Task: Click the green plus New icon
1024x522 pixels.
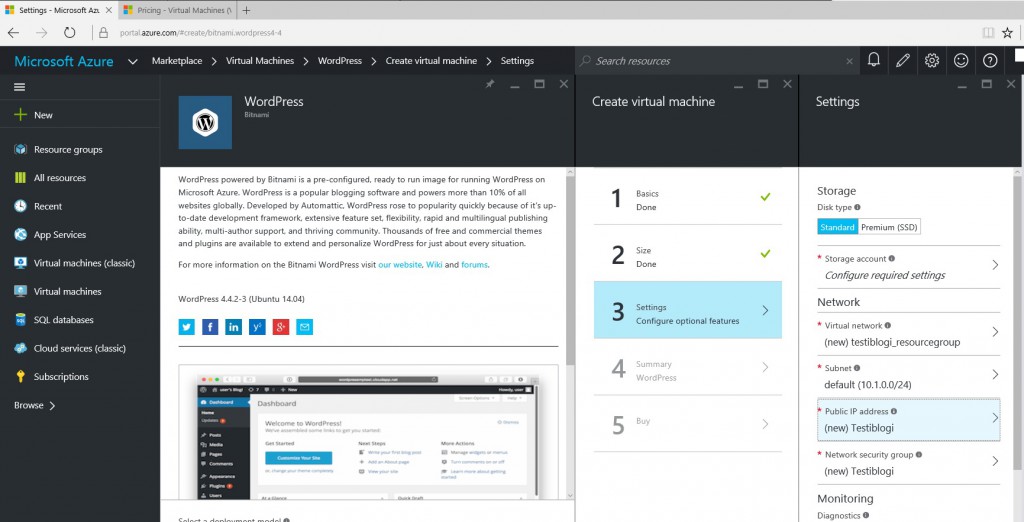Action: click(x=20, y=115)
